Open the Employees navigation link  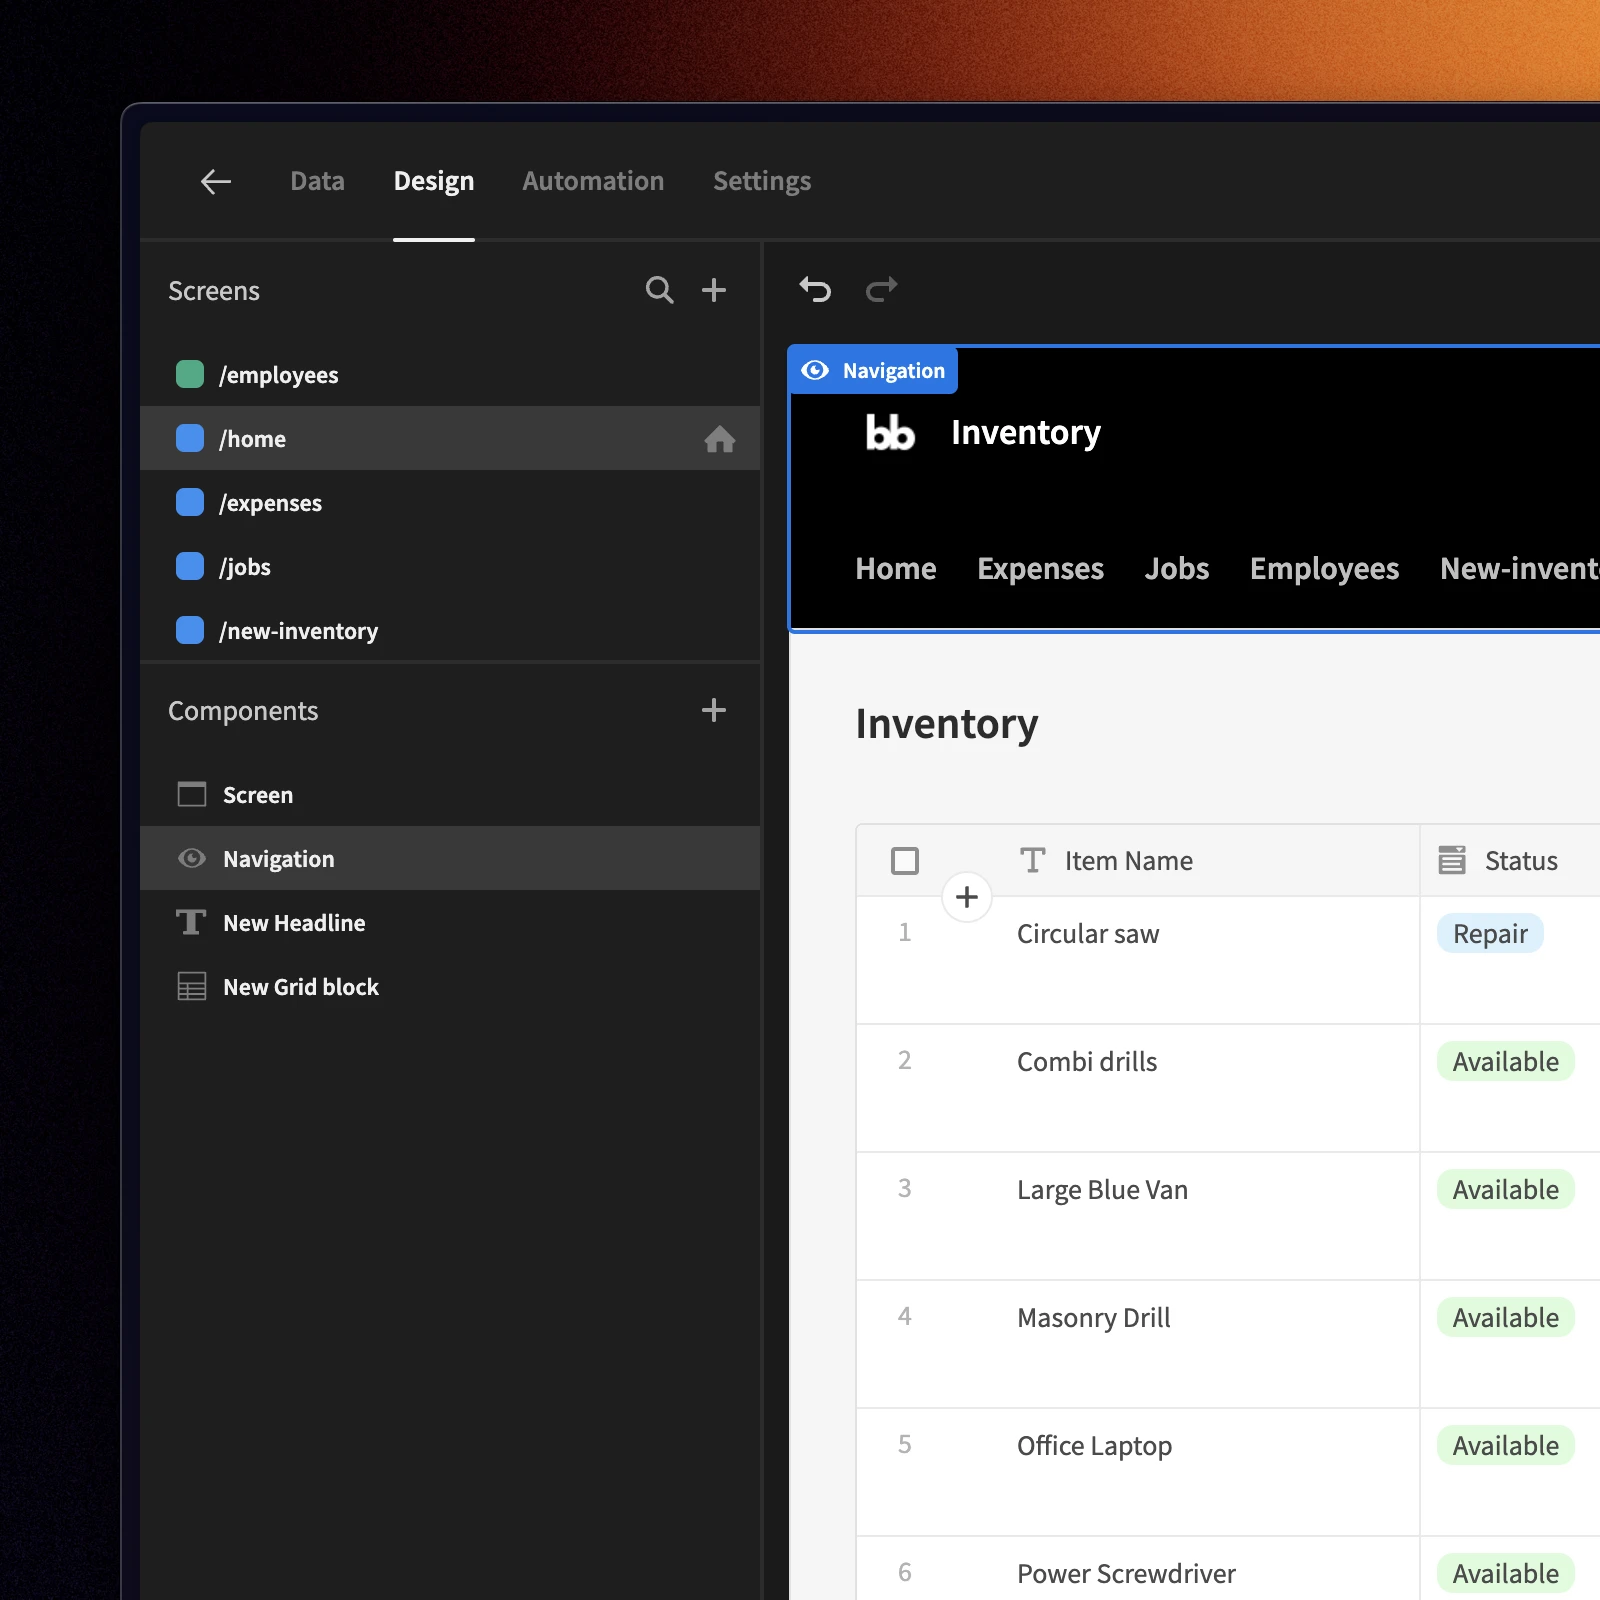(1325, 568)
